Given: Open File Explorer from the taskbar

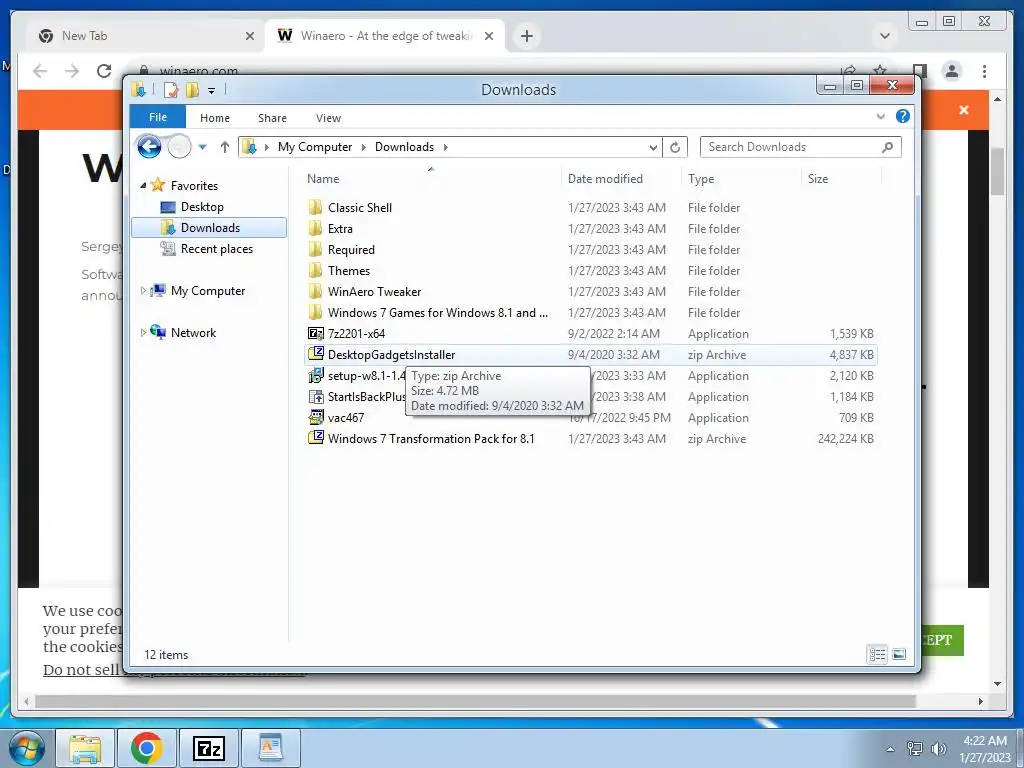Looking at the screenshot, I should [85, 748].
